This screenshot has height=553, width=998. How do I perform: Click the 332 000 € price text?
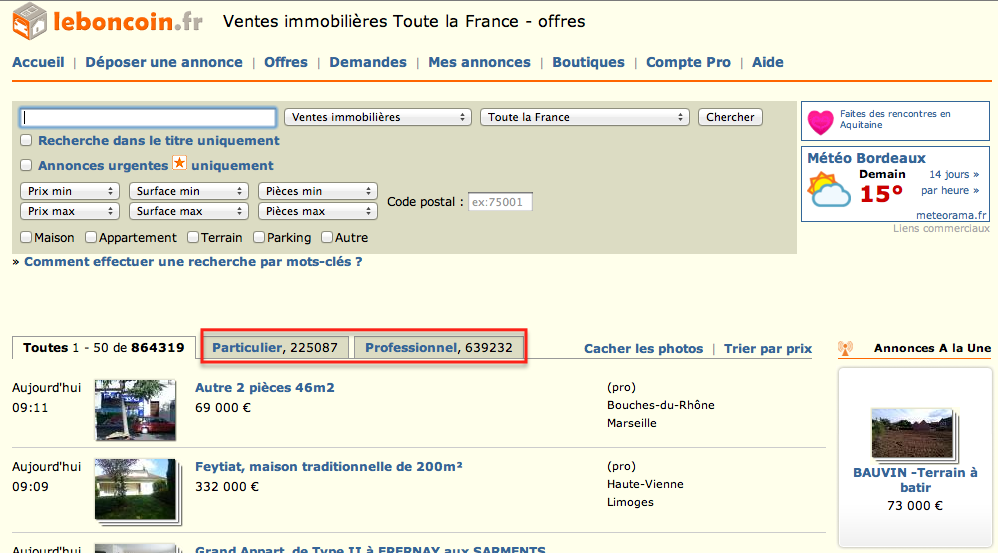227,487
